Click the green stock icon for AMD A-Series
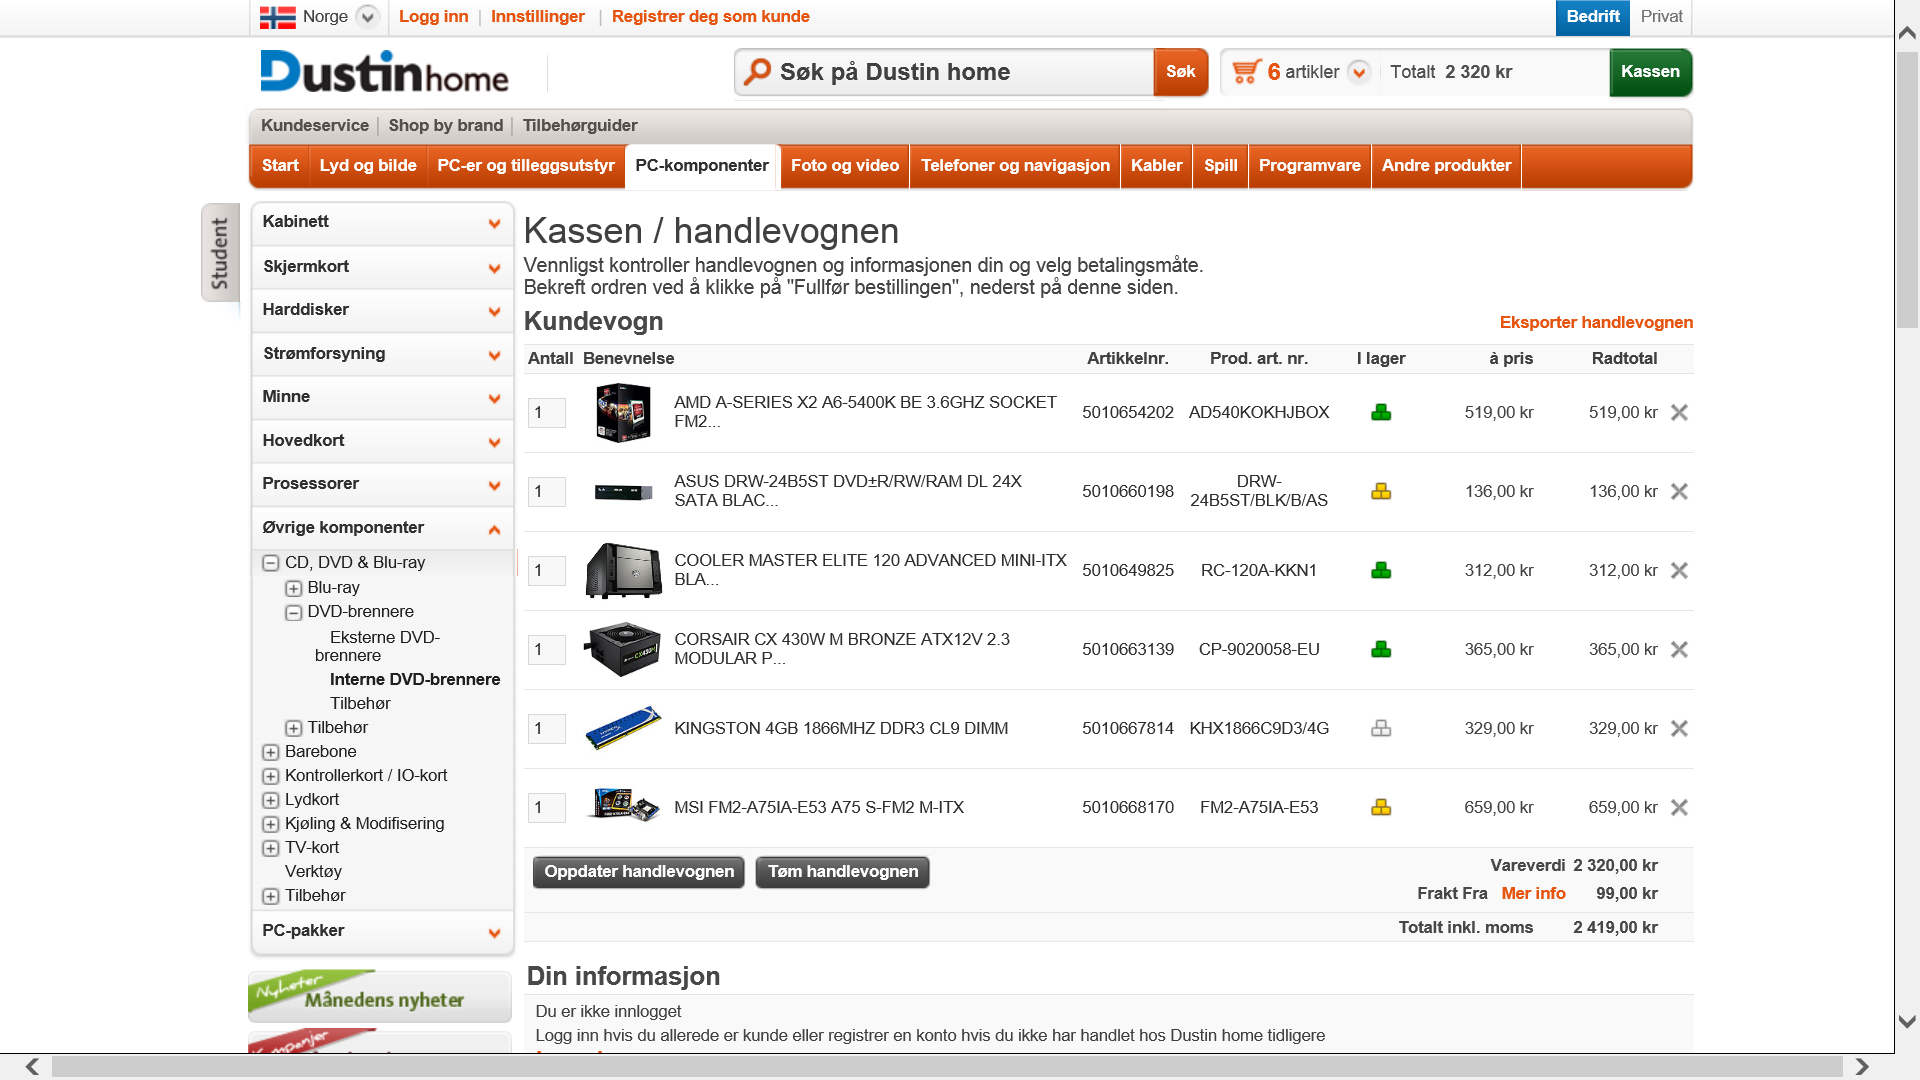 tap(1381, 412)
